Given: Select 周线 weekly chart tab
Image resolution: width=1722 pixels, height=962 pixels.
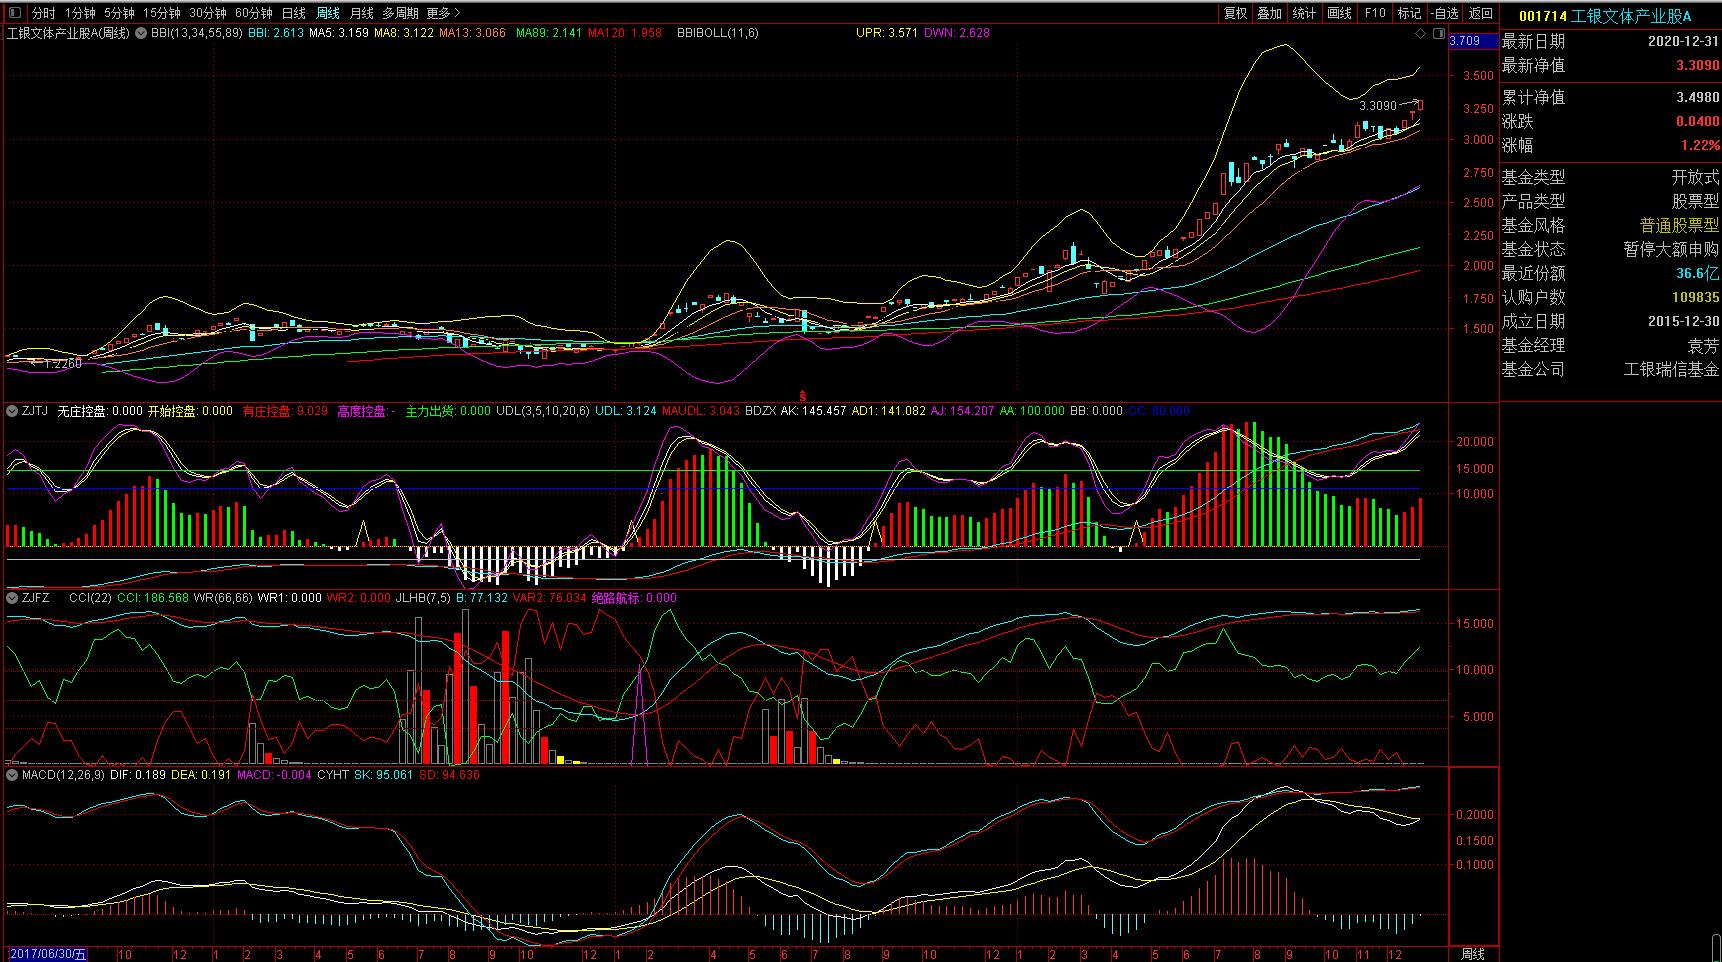Looking at the screenshot, I should point(328,13).
